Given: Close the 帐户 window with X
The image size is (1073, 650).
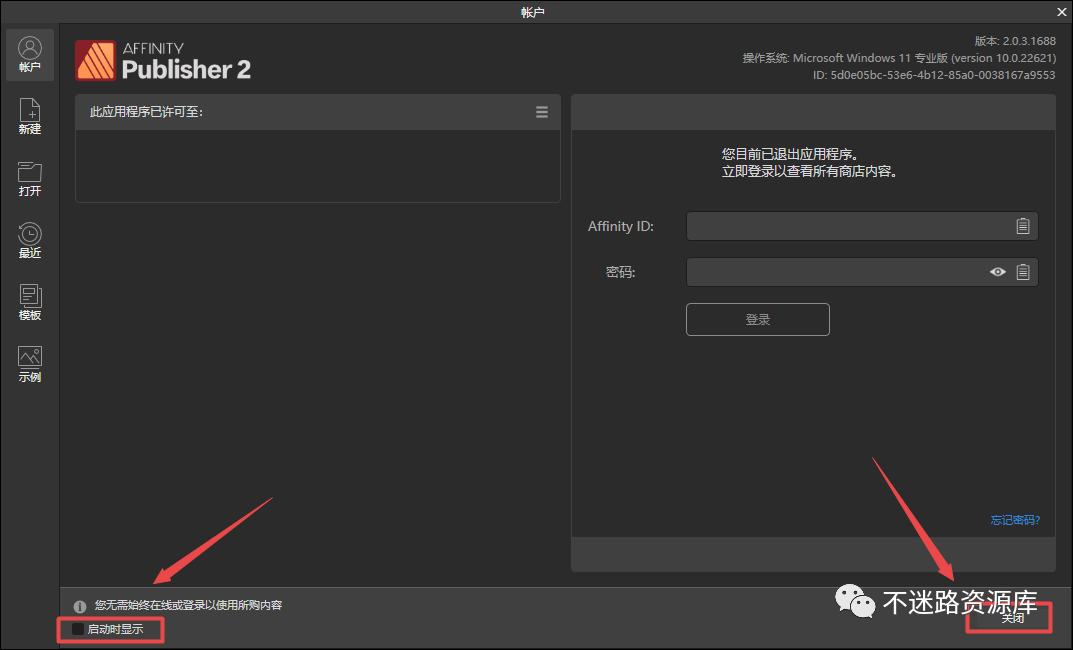Looking at the screenshot, I should pyautogui.click(x=1061, y=12).
